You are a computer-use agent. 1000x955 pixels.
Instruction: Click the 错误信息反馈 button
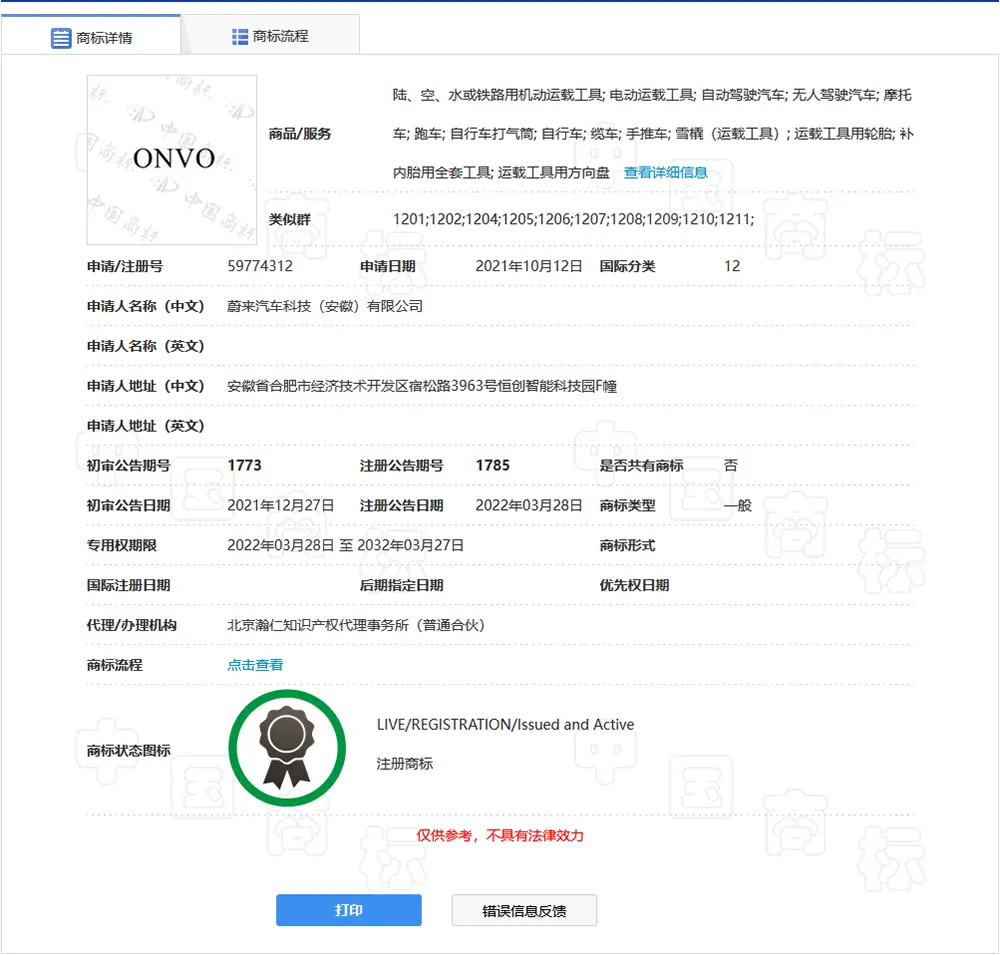pos(524,910)
